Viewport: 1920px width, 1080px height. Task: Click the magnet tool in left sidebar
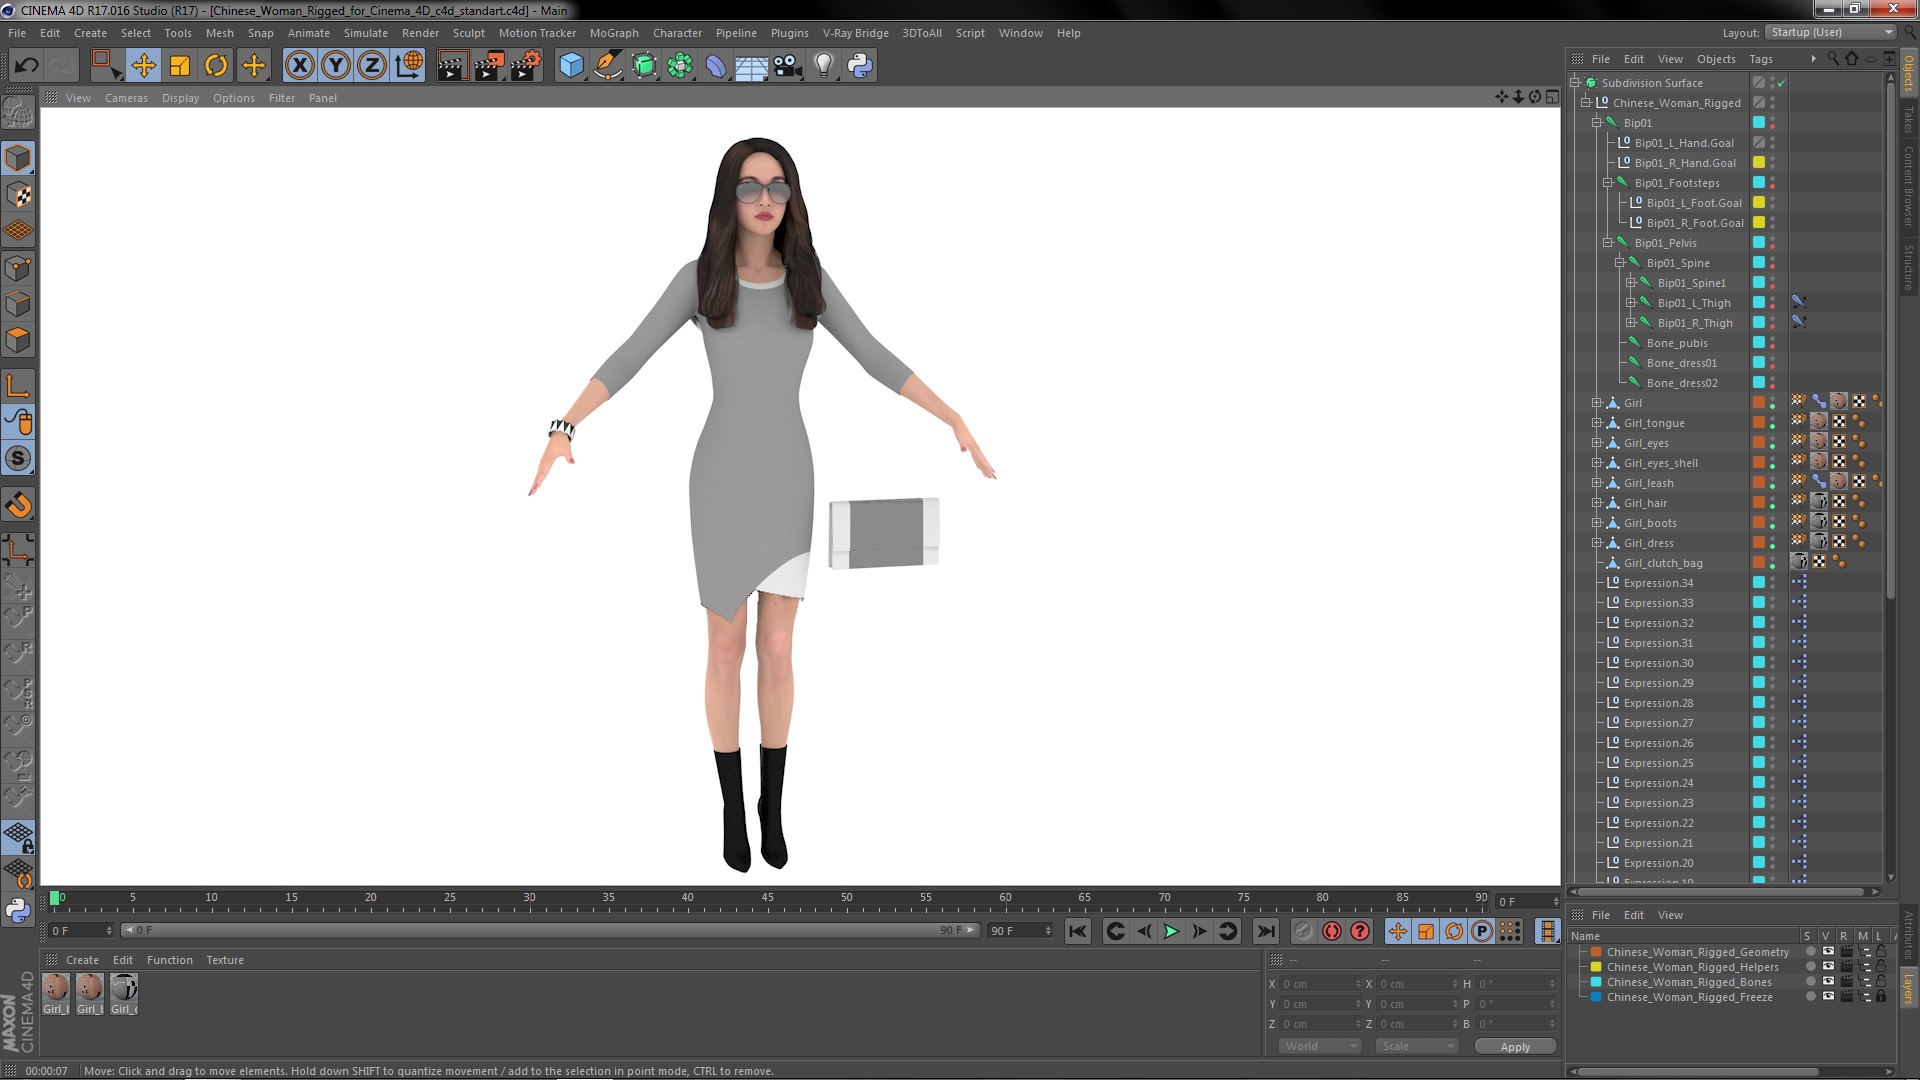[x=18, y=505]
